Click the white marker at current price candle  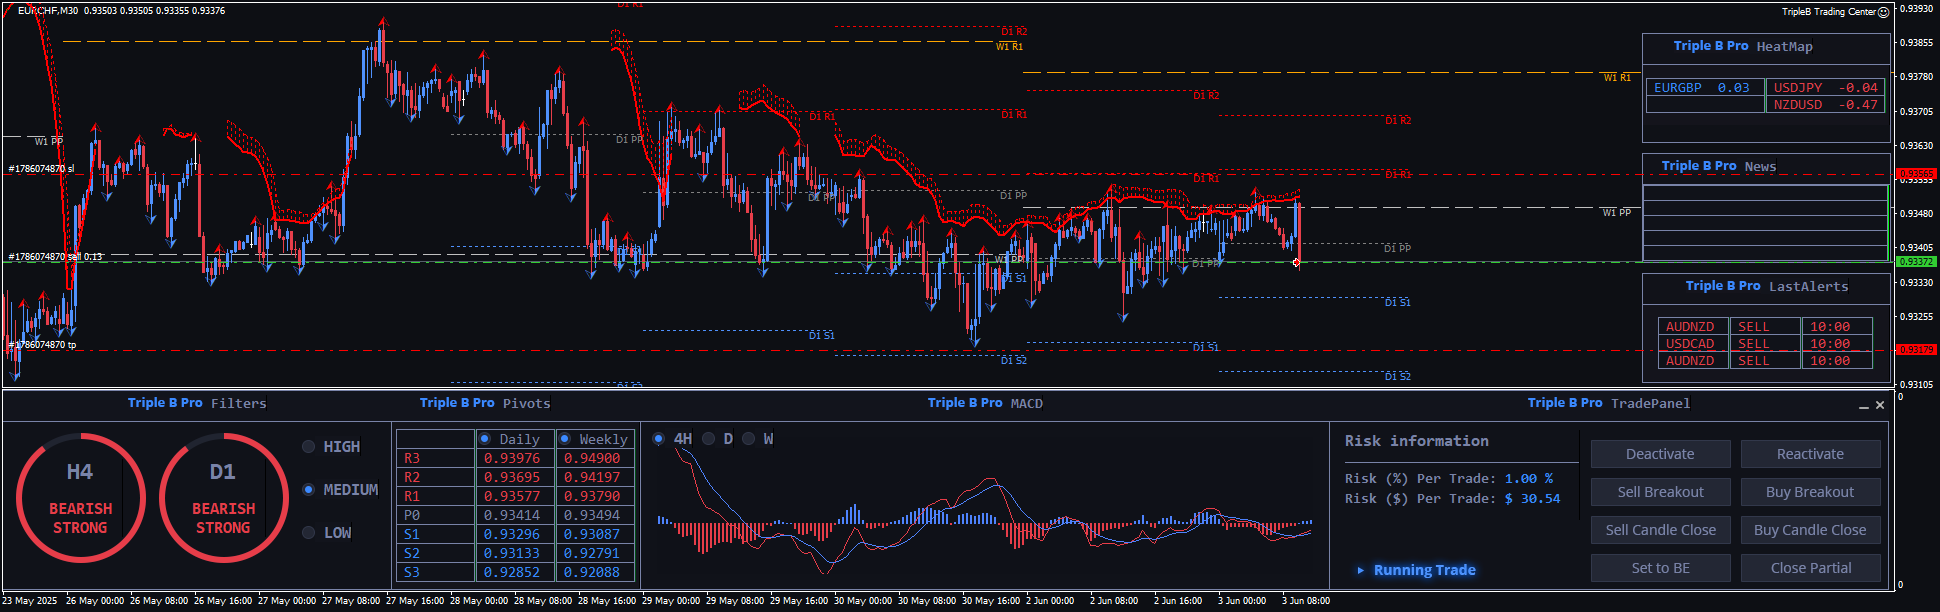(x=1296, y=262)
